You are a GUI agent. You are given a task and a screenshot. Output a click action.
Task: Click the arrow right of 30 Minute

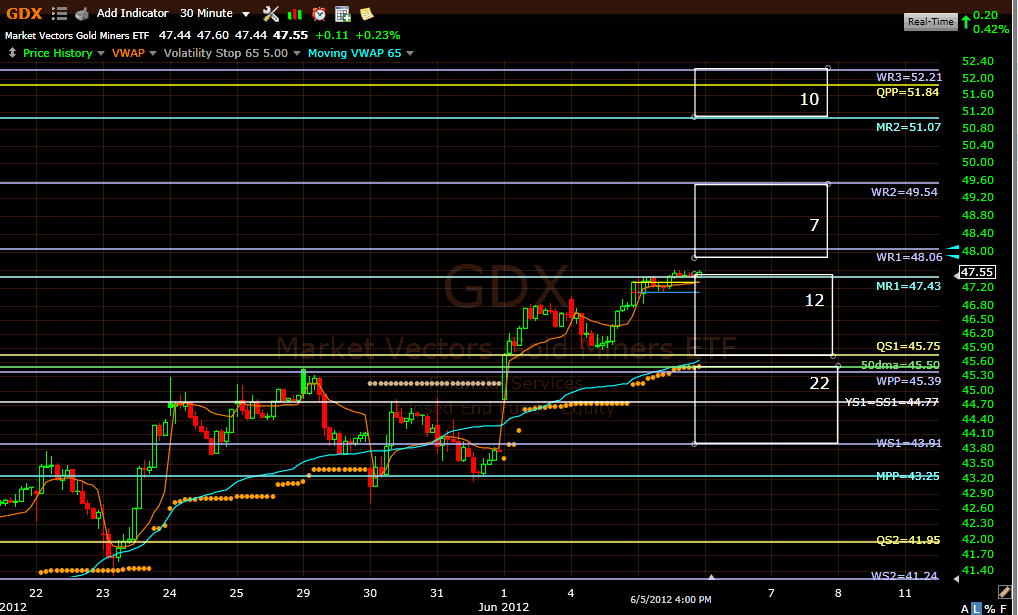246,14
